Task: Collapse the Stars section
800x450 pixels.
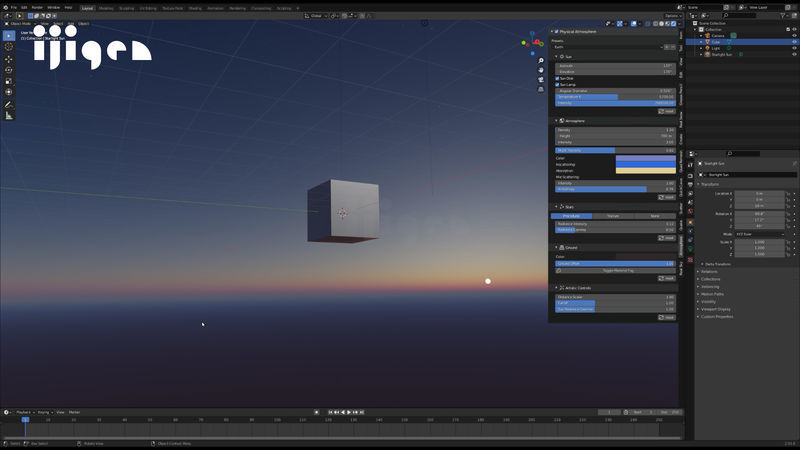Action: (x=556, y=207)
